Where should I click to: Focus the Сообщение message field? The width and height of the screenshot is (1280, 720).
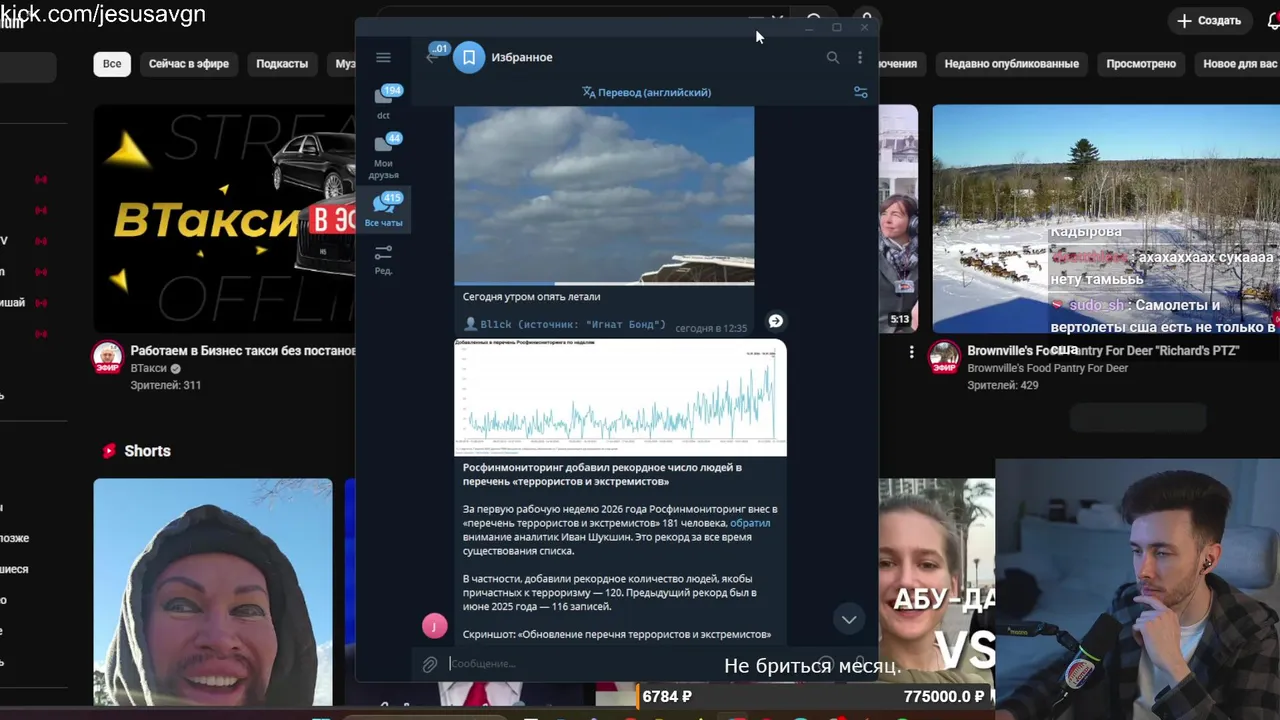(x=630, y=664)
